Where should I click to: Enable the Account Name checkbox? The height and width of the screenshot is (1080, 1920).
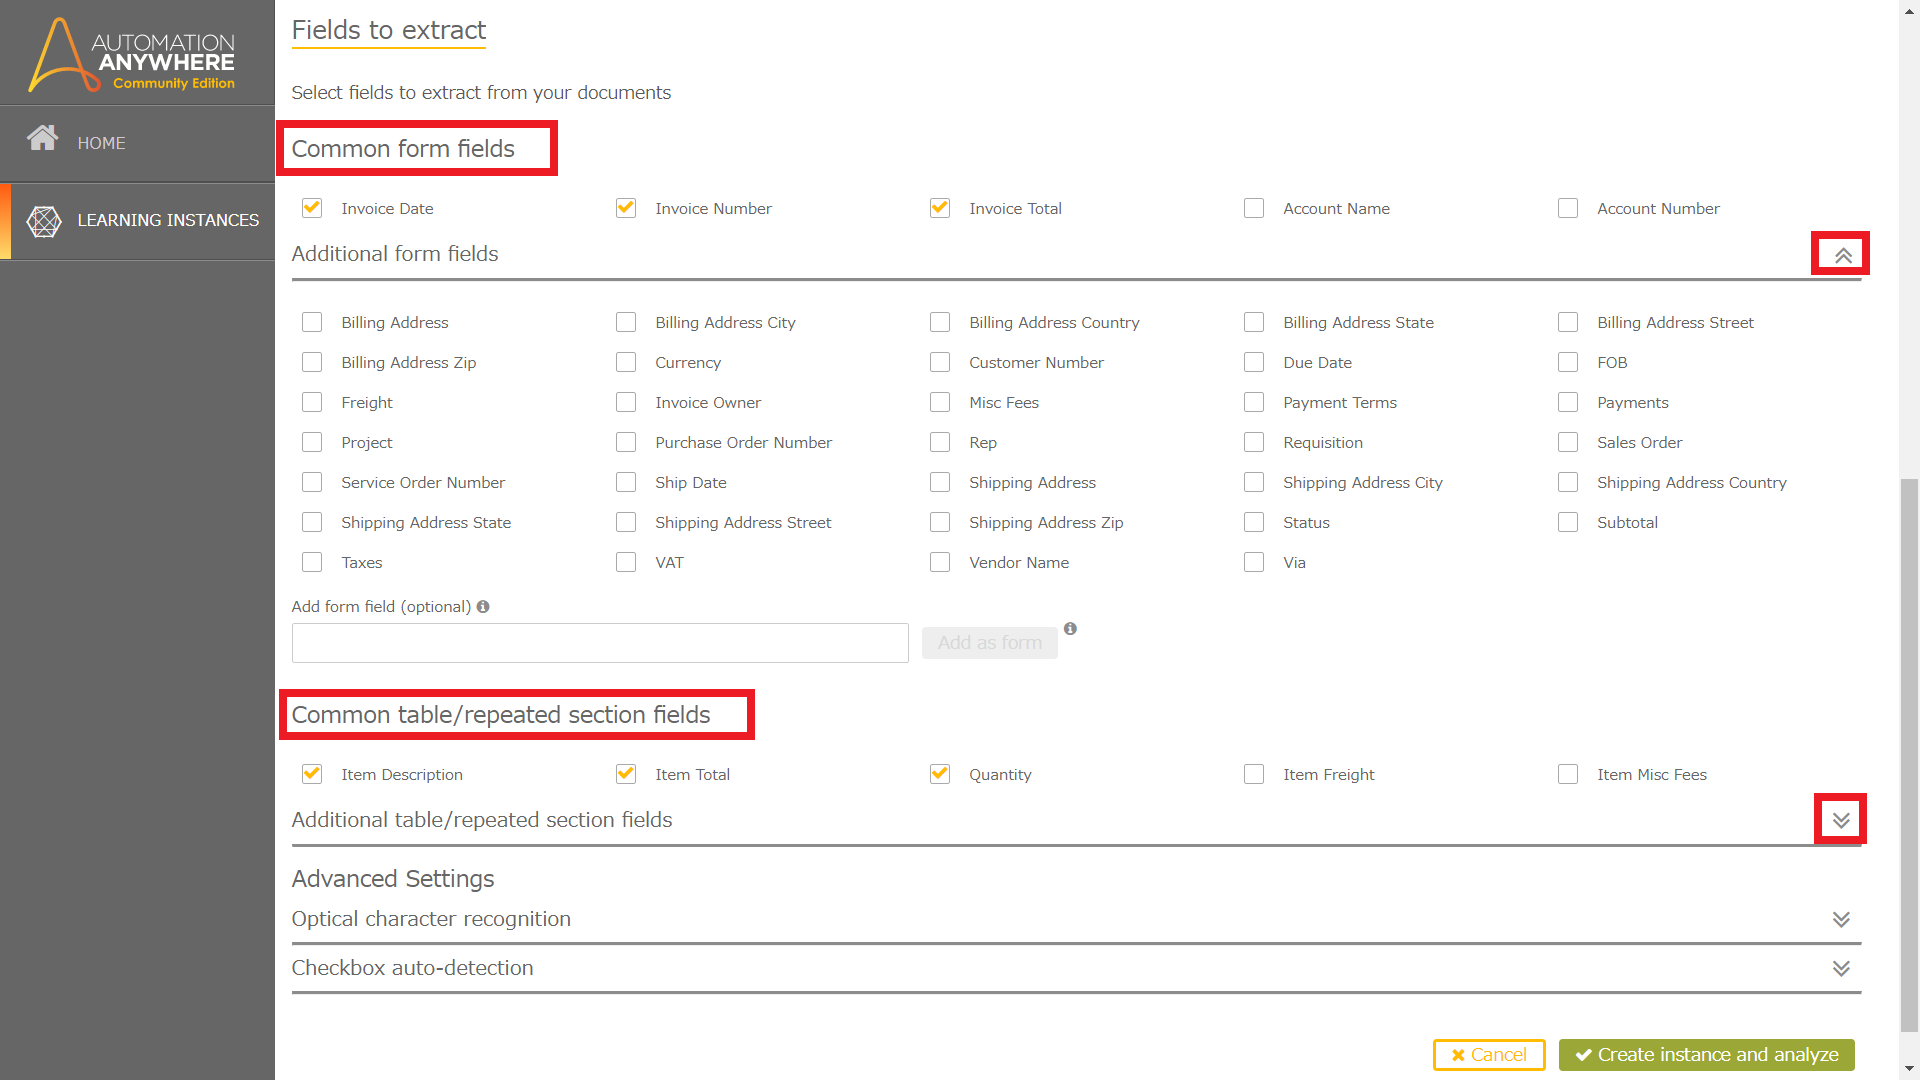click(x=1254, y=208)
